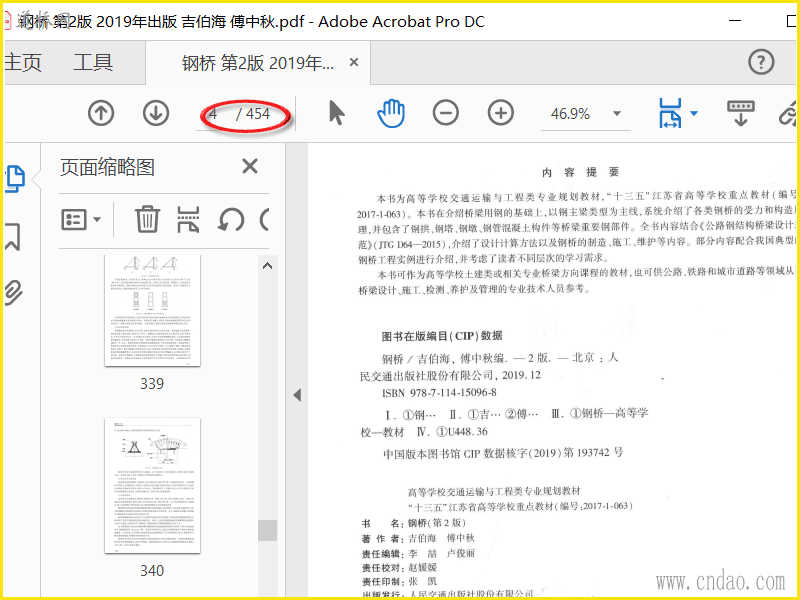Screen dimensions: 800x600
Task: Click the 339 page label
Action: [x=152, y=384]
